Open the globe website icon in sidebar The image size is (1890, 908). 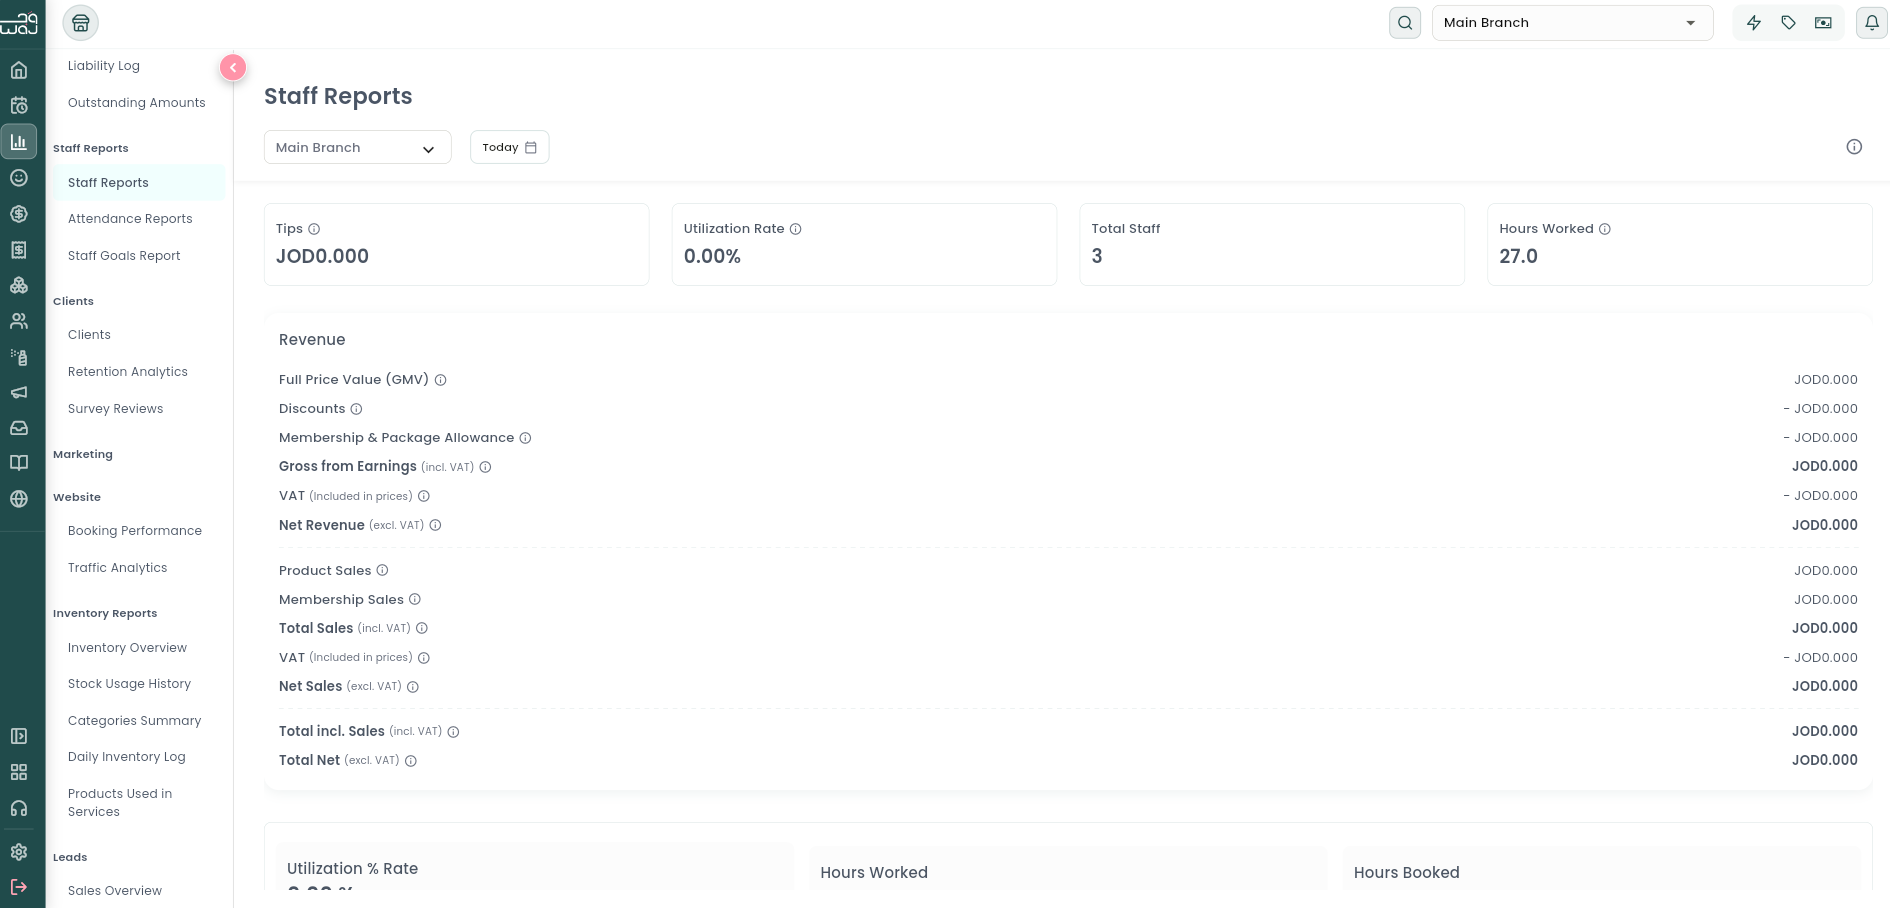[19, 499]
